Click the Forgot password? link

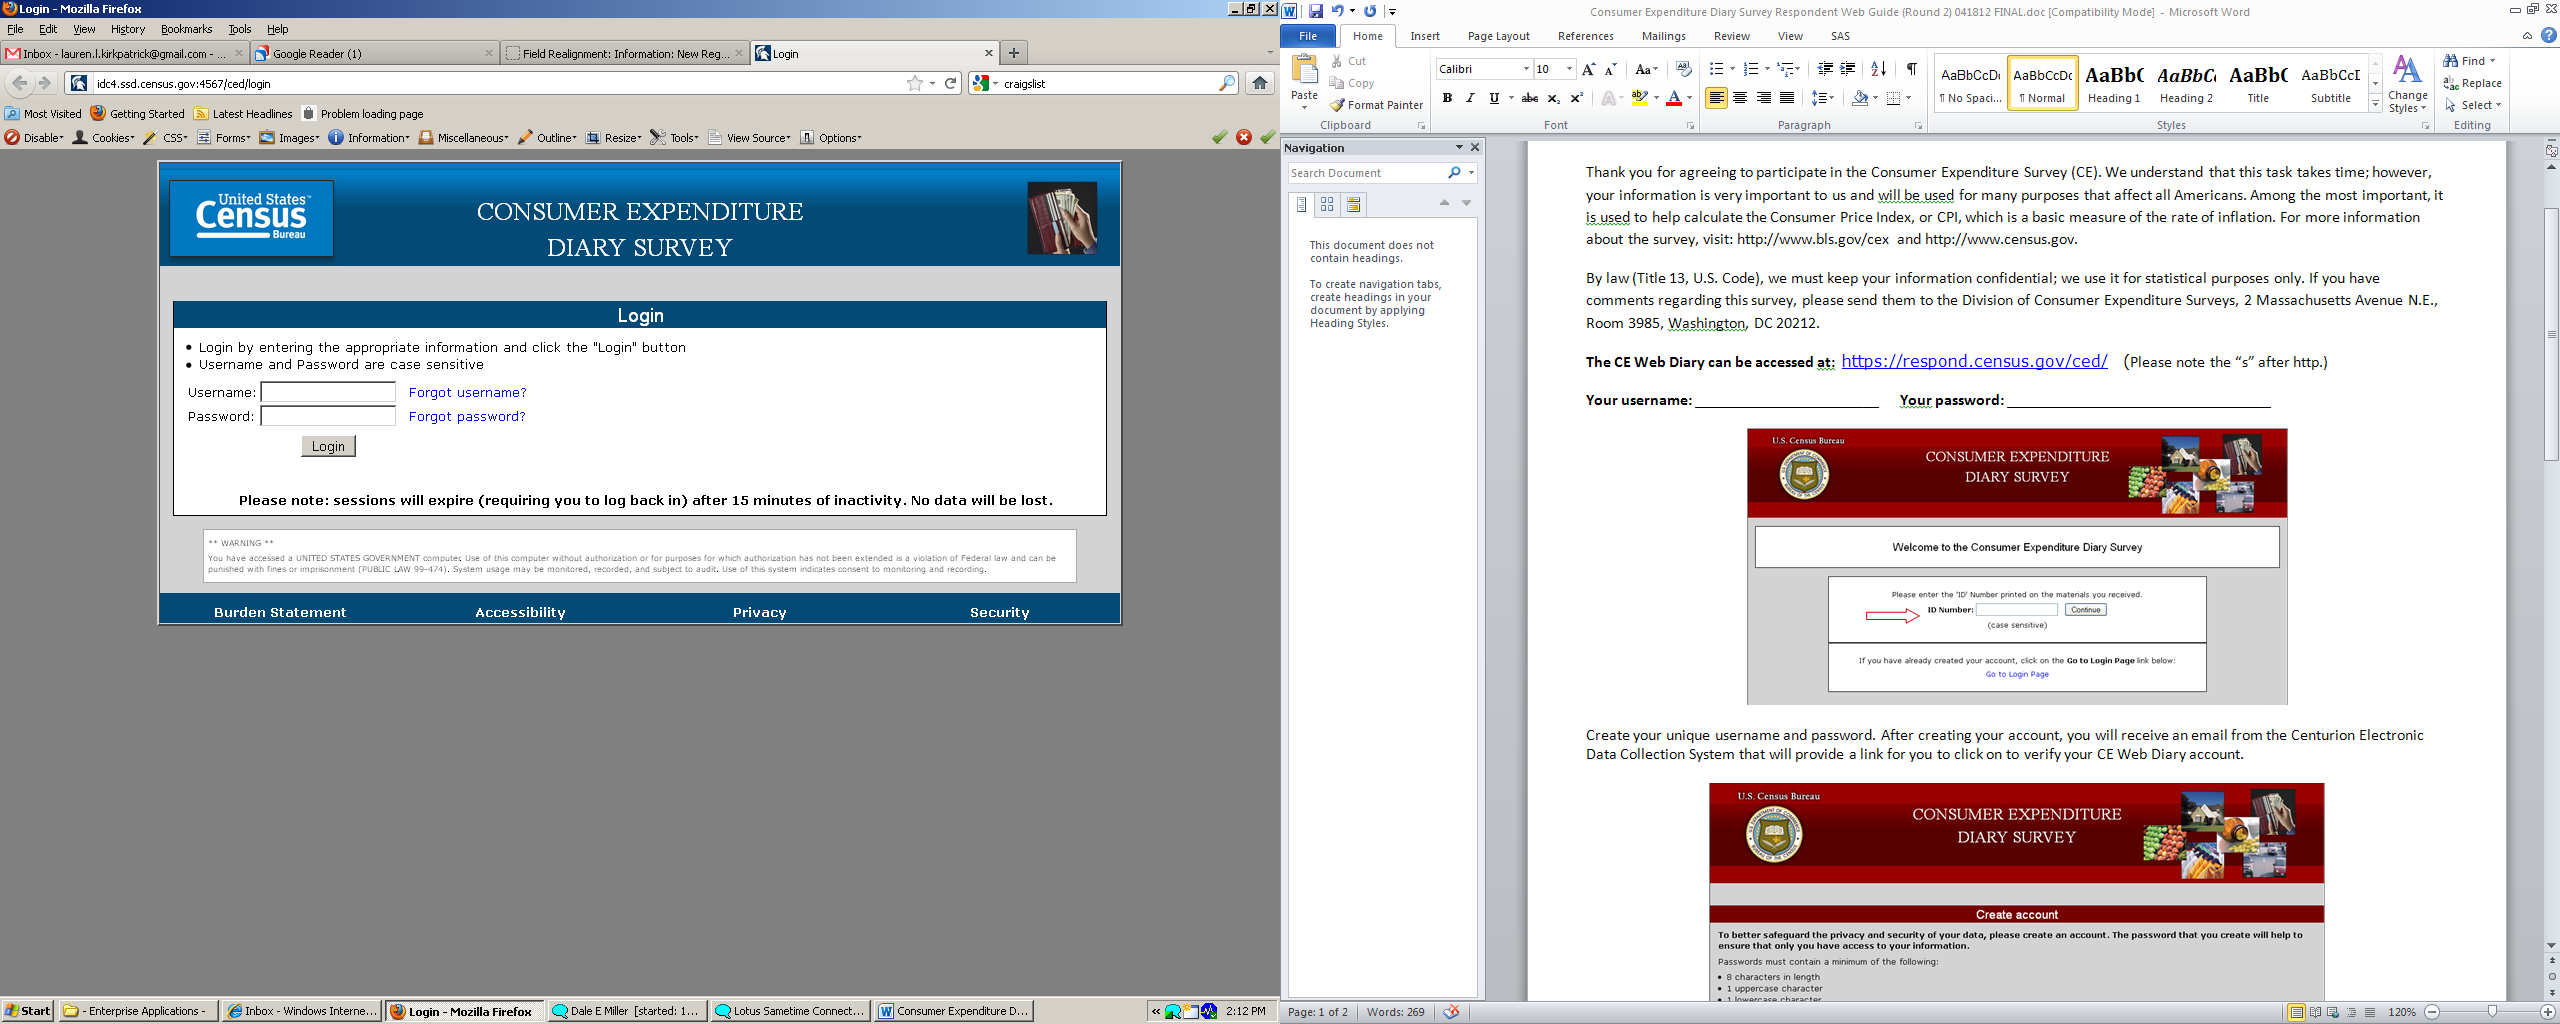pyautogui.click(x=467, y=416)
